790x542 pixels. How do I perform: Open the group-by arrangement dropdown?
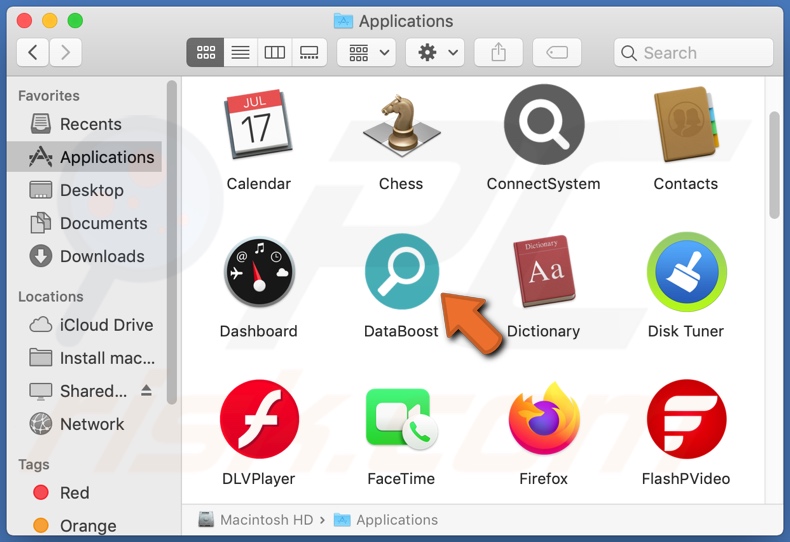[x=367, y=52]
